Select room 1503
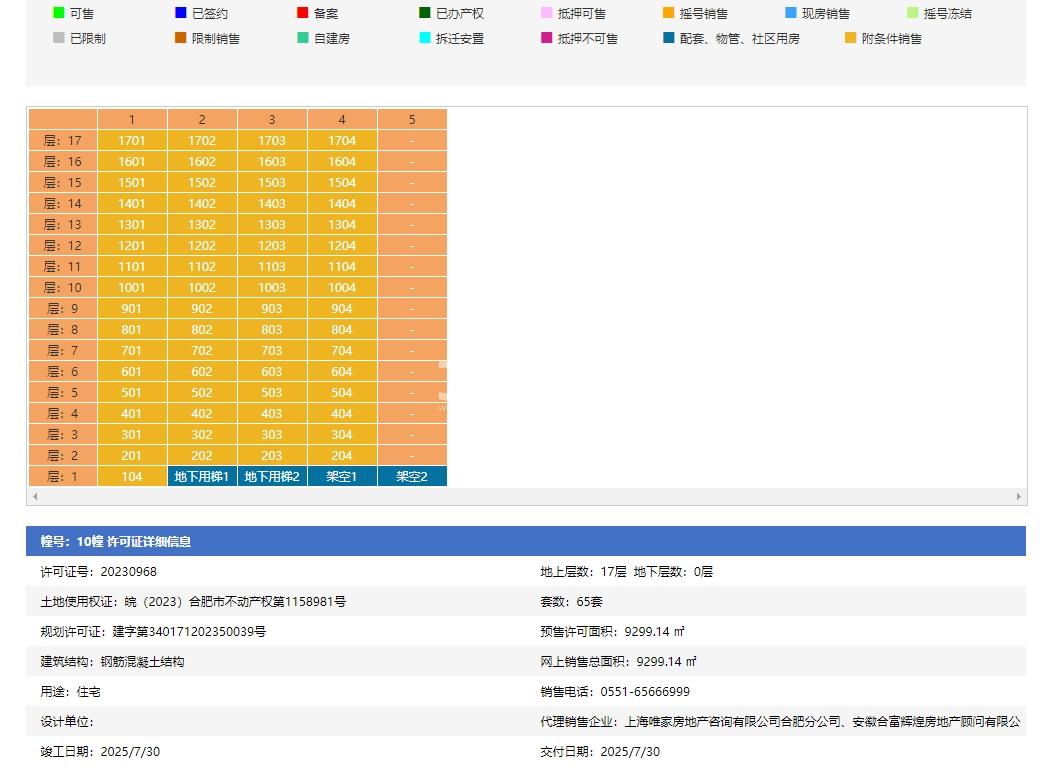 tap(272, 182)
